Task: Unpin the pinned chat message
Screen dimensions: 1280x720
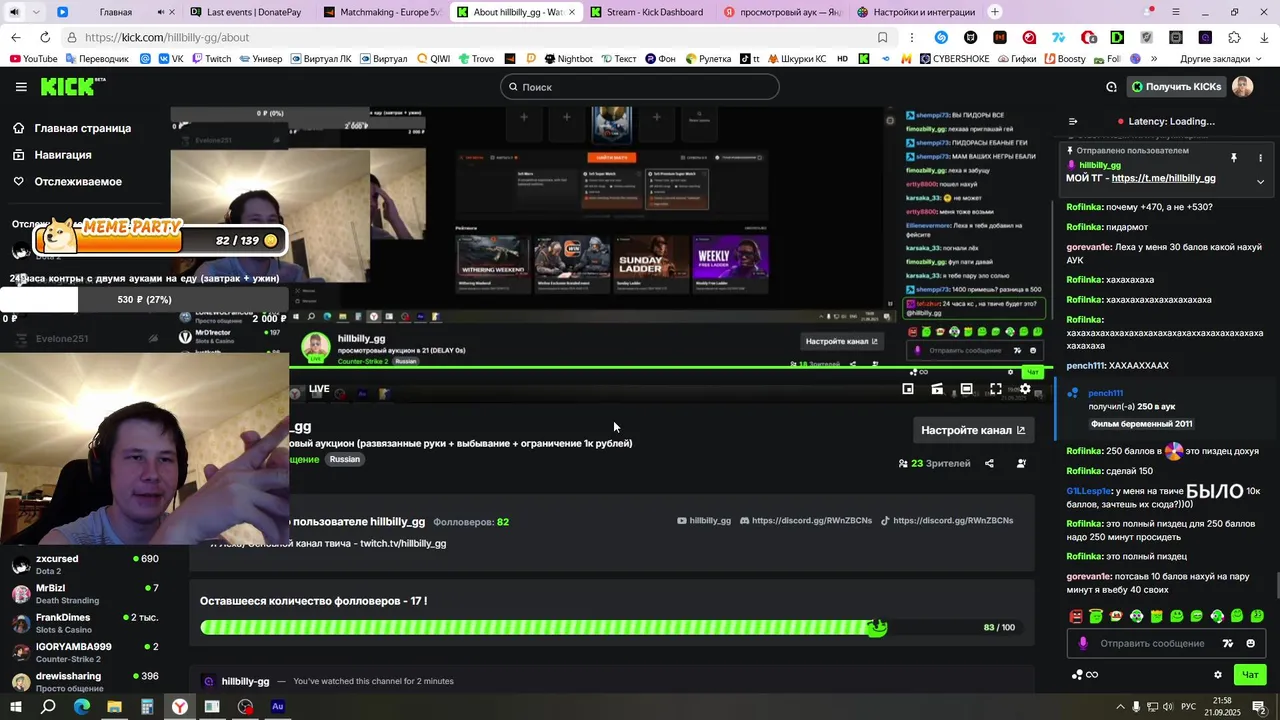Action: coord(1234,158)
